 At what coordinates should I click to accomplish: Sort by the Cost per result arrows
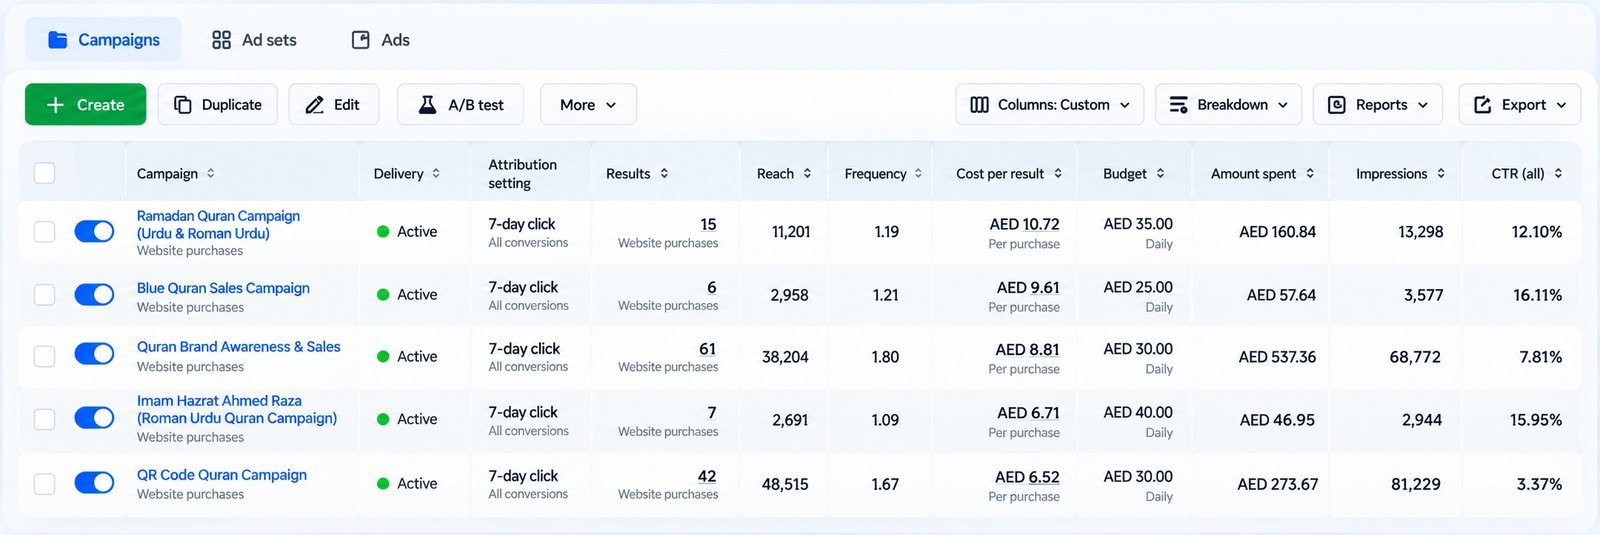coord(1058,173)
